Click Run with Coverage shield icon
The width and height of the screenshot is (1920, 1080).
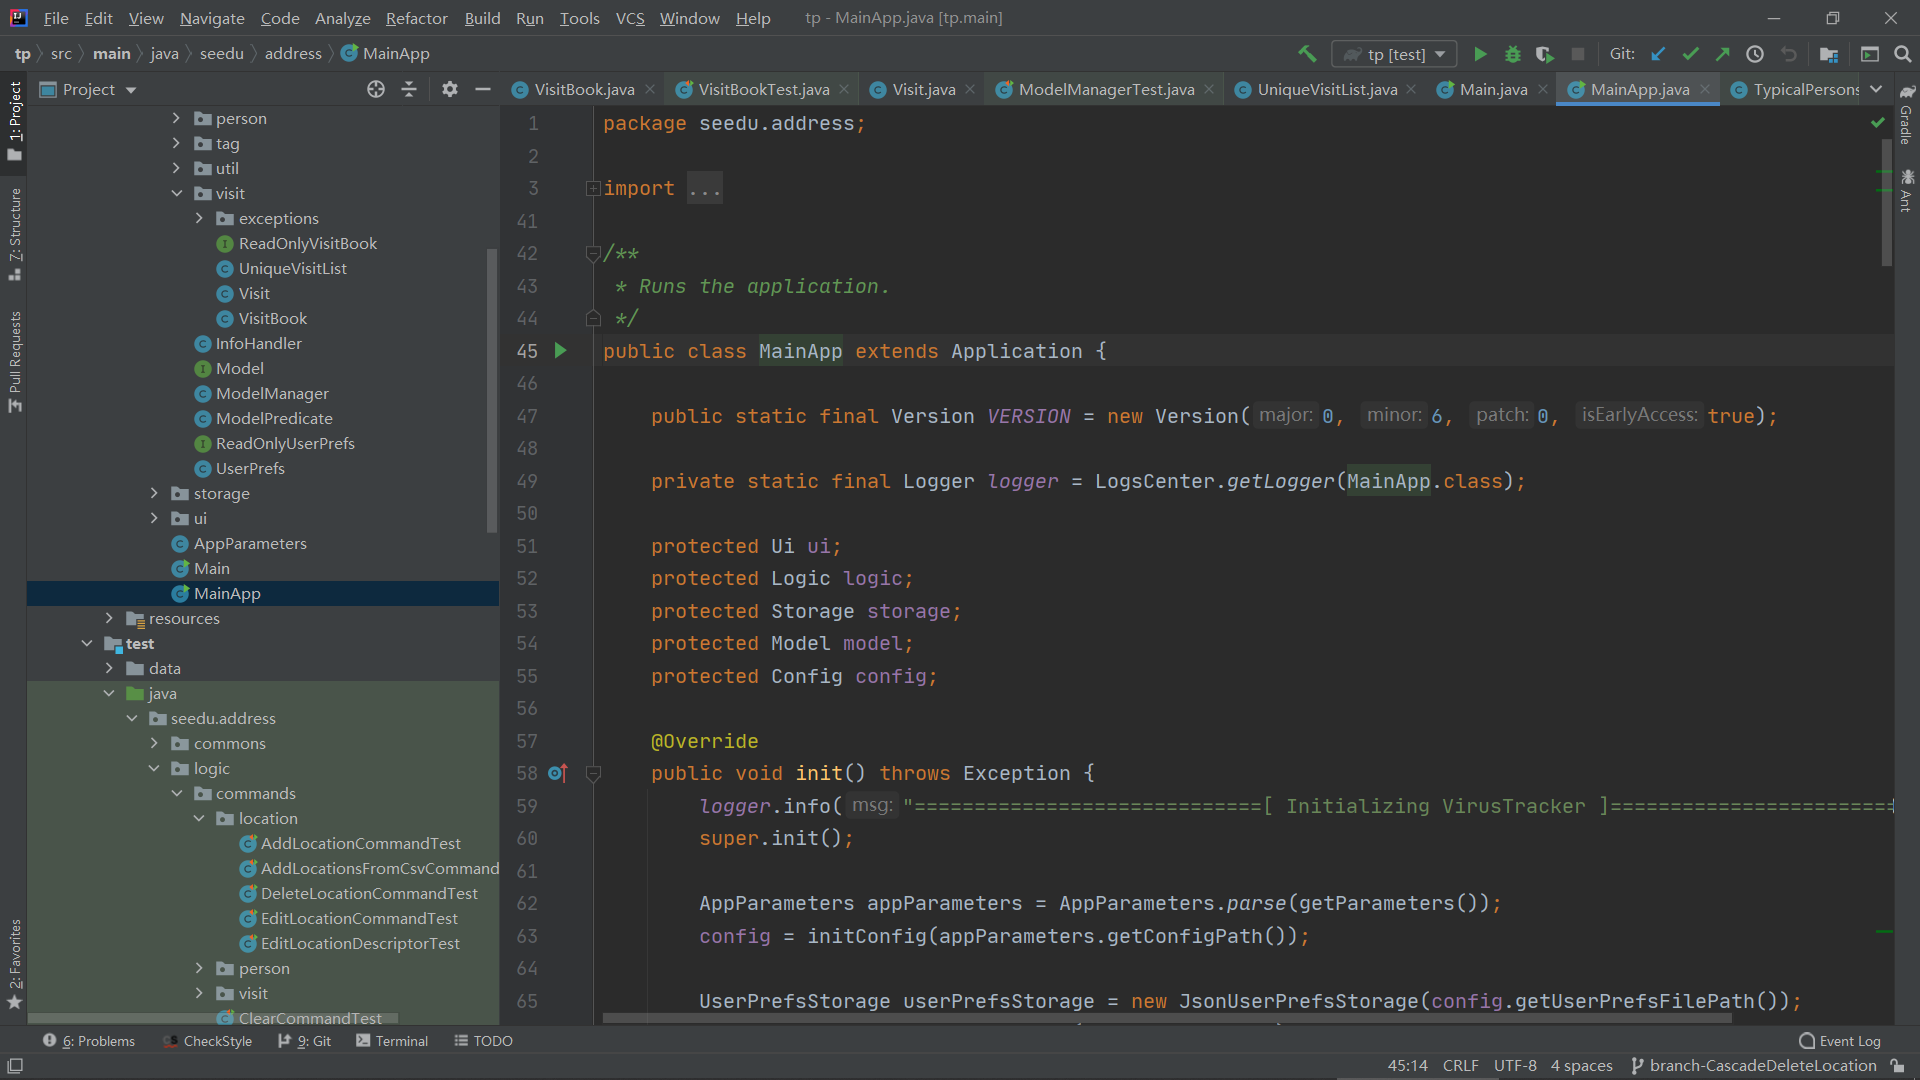coord(1544,54)
